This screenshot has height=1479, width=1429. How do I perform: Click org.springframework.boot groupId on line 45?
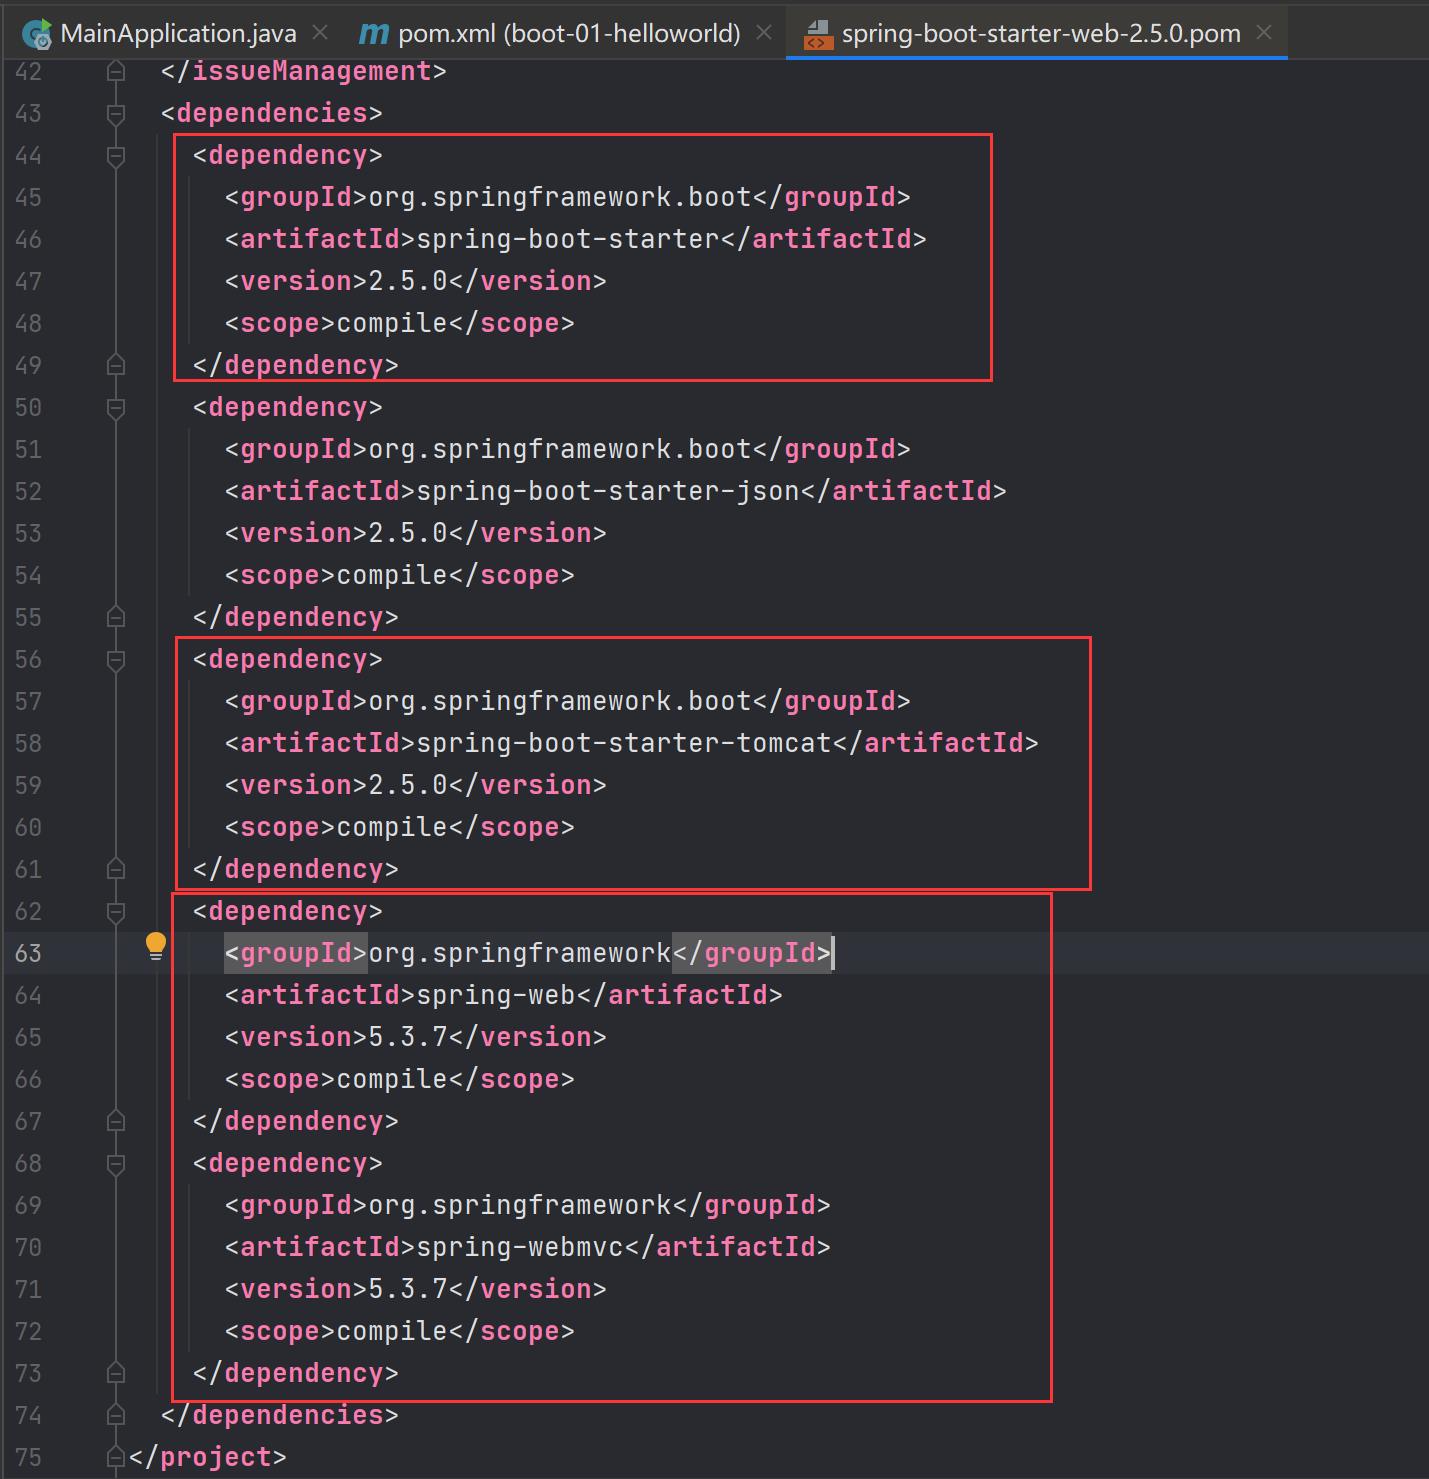[x=560, y=197]
